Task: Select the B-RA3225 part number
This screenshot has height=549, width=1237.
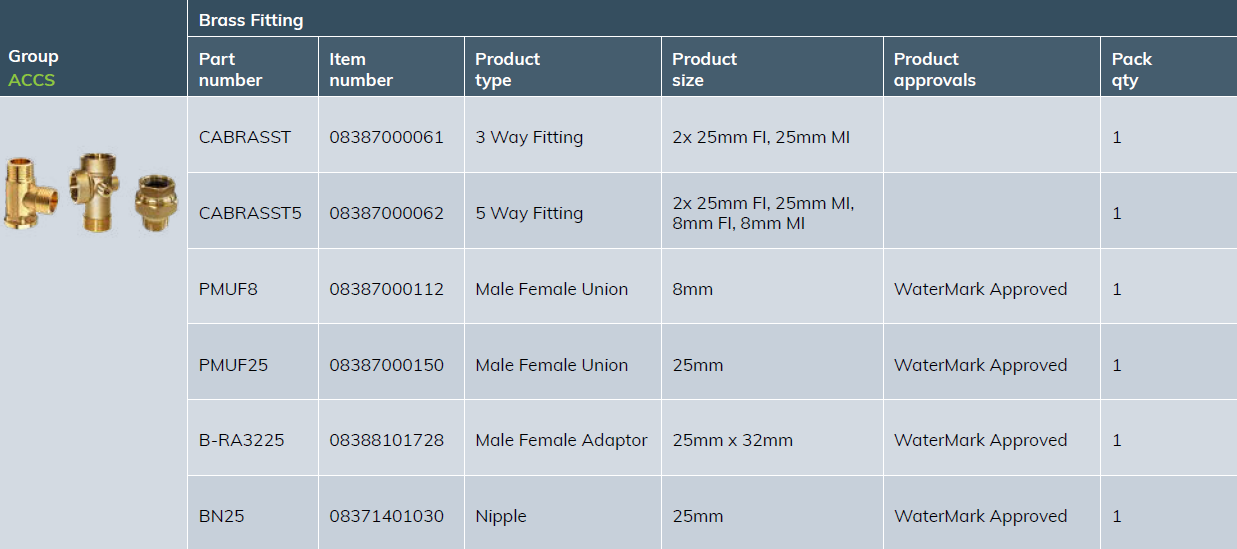Action: tap(241, 440)
